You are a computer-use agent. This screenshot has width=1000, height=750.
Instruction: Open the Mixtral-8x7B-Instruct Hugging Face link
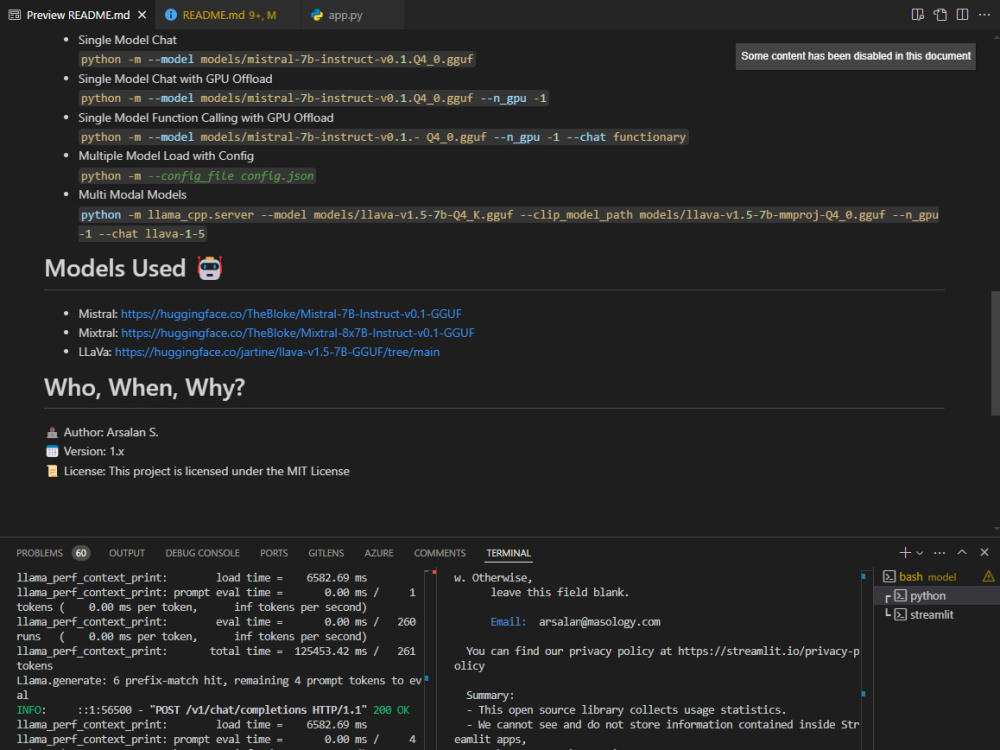click(x=298, y=333)
